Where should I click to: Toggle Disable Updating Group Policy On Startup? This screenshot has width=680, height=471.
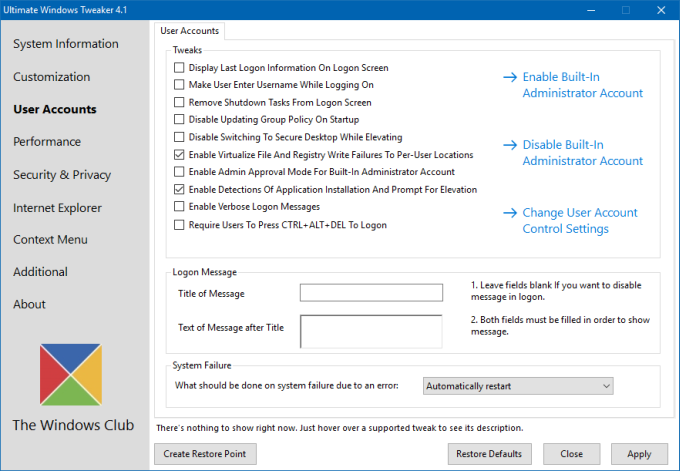[x=179, y=119]
